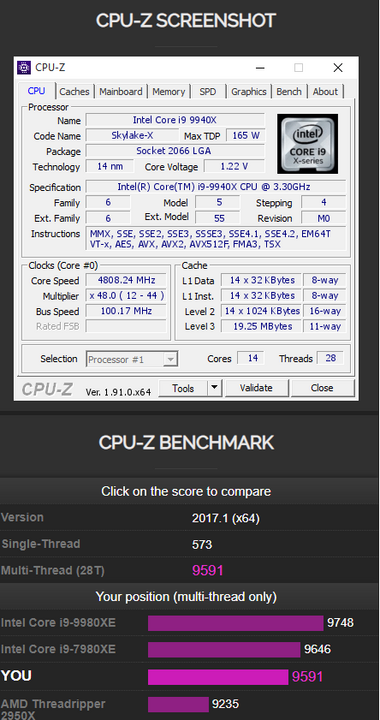
Task: Click the single-thread score 573
Action: pos(202,545)
